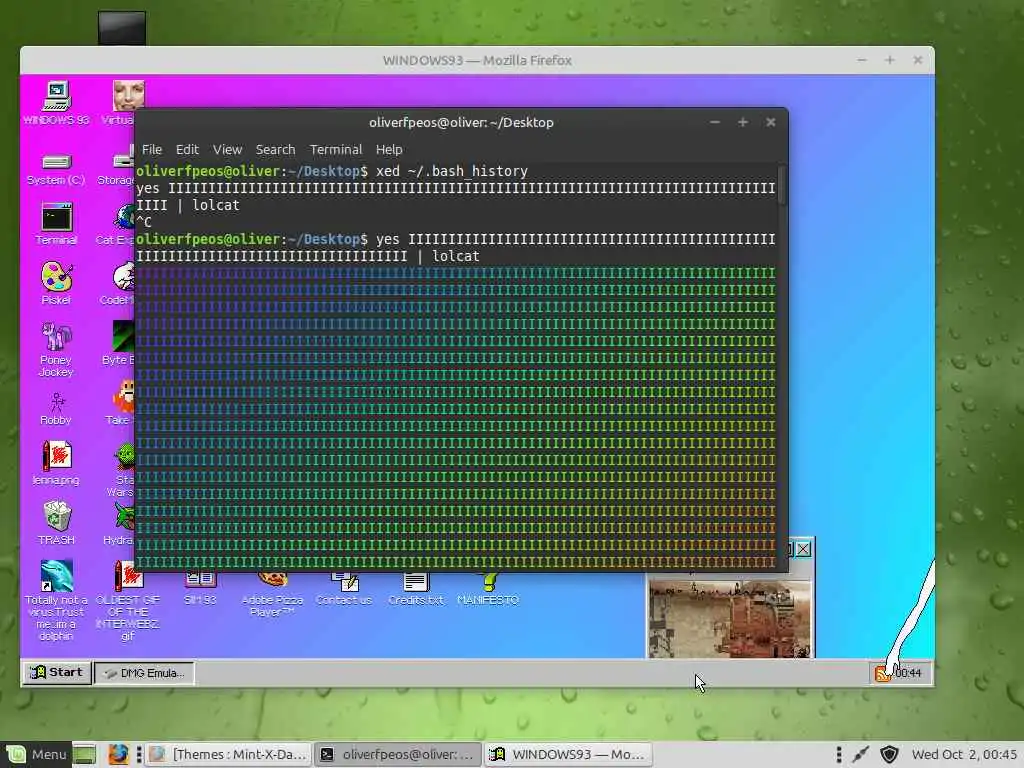Click the terminal vertical scrollbar

[782, 185]
